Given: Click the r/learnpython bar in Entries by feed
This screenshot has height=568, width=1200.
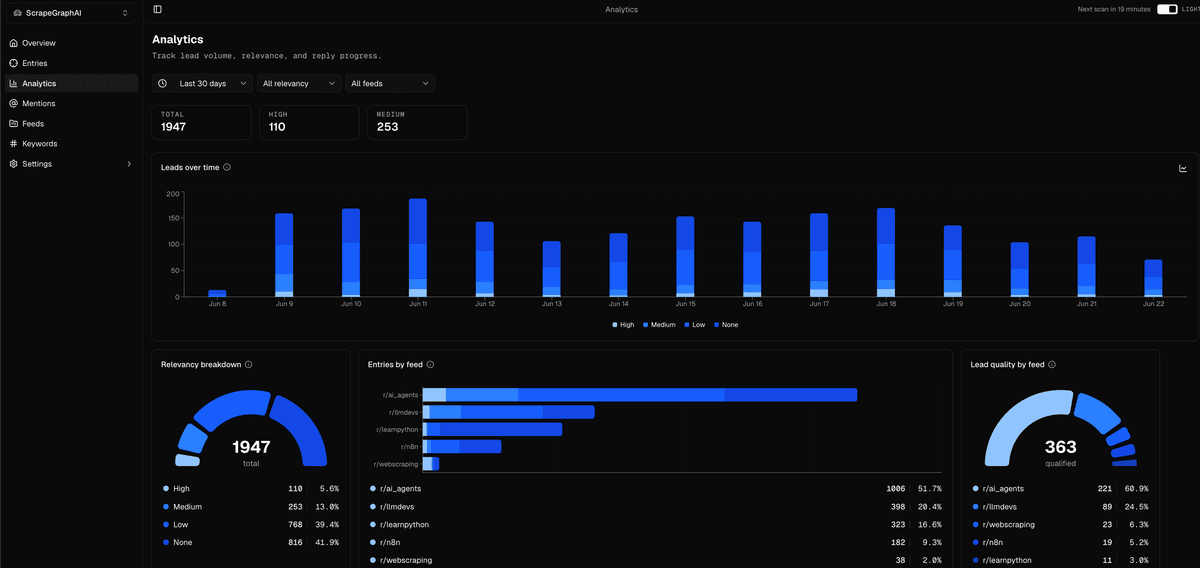Looking at the screenshot, I should [x=492, y=429].
